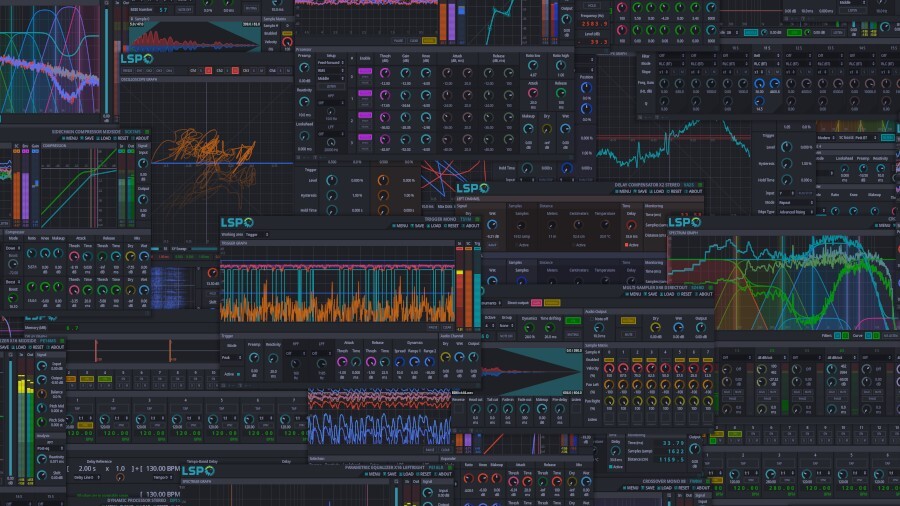Click the Multi-Sampler Time drifting knob
The width and height of the screenshot is (900, 506).
[550, 328]
